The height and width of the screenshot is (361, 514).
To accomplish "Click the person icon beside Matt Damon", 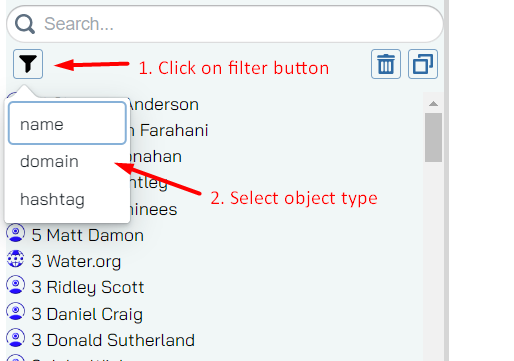I will pos(15,233).
